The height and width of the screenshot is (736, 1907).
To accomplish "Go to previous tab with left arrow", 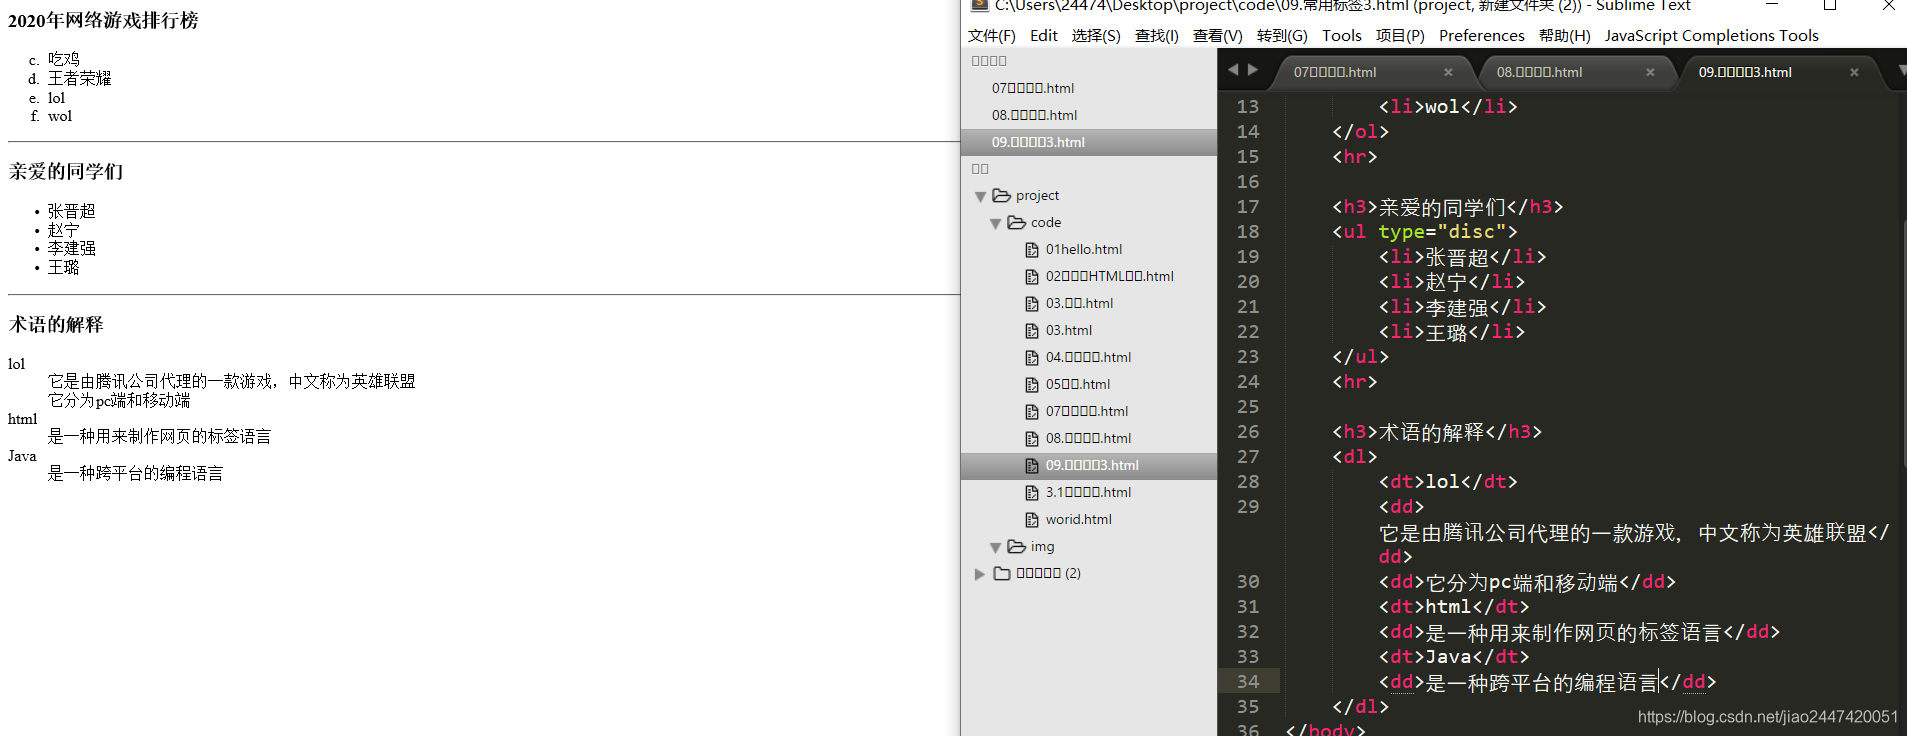I will coord(1233,69).
